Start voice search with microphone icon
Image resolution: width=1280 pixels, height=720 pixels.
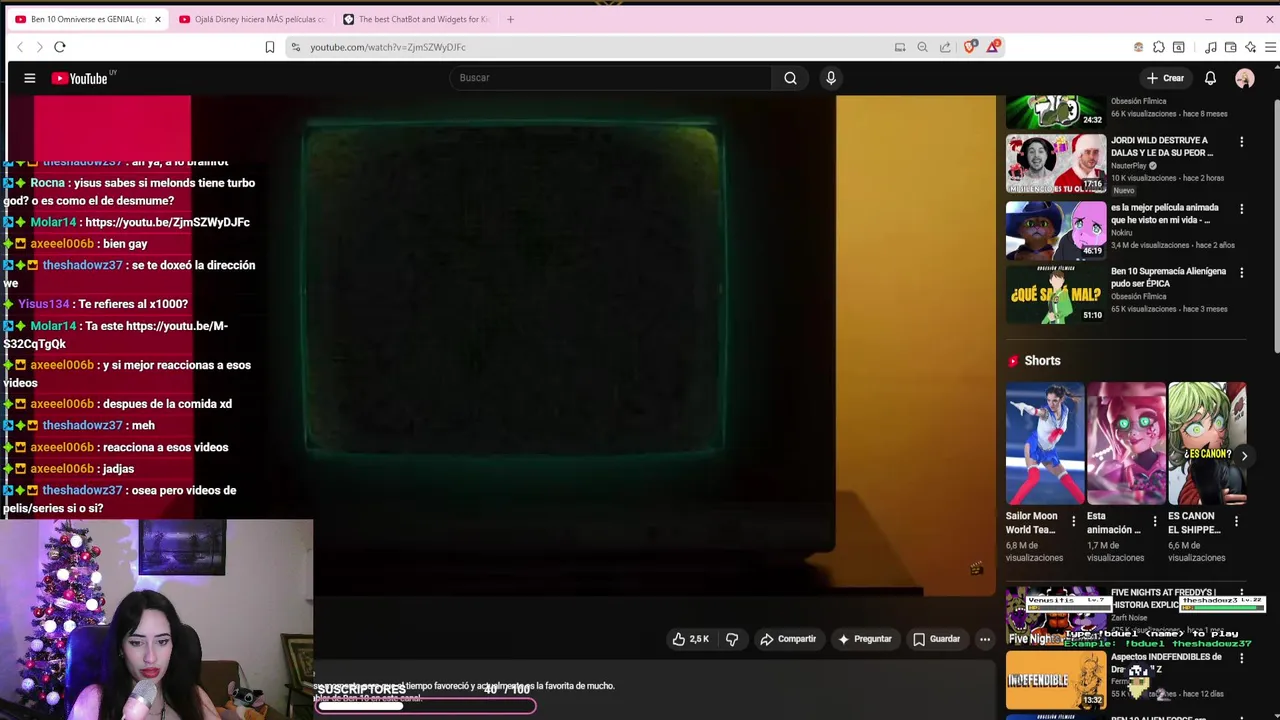point(831,78)
